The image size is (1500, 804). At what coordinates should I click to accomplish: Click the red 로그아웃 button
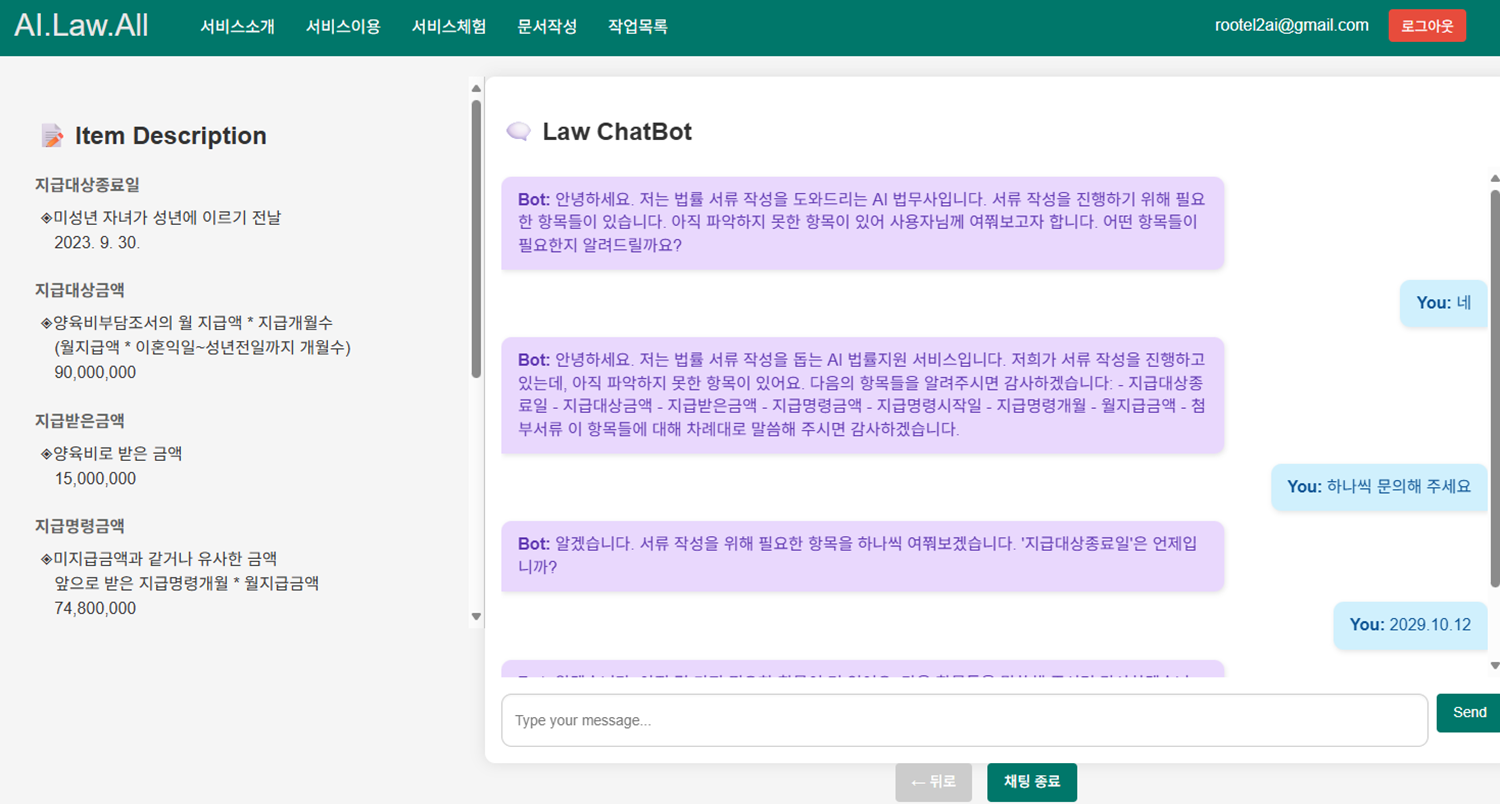click(1427, 26)
